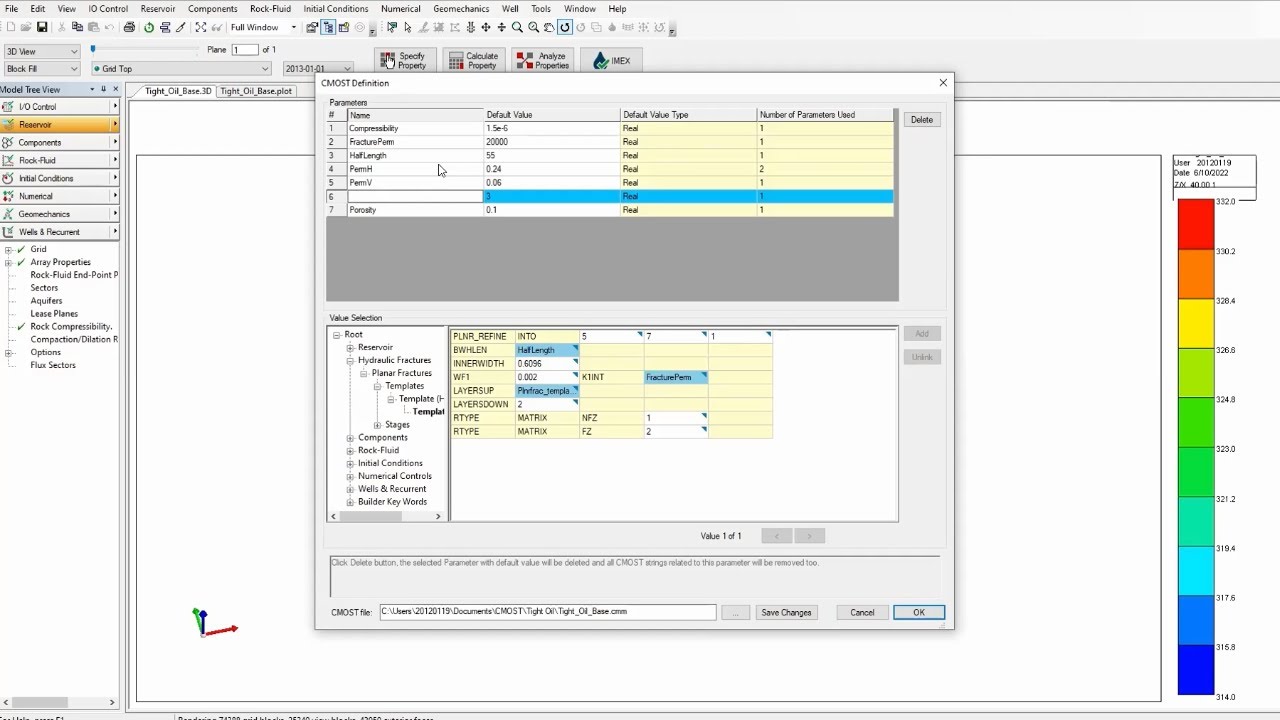The width and height of the screenshot is (1280, 720).
Task: Select the magnifier Zoom tool icon
Action: click(x=517, y=27)
